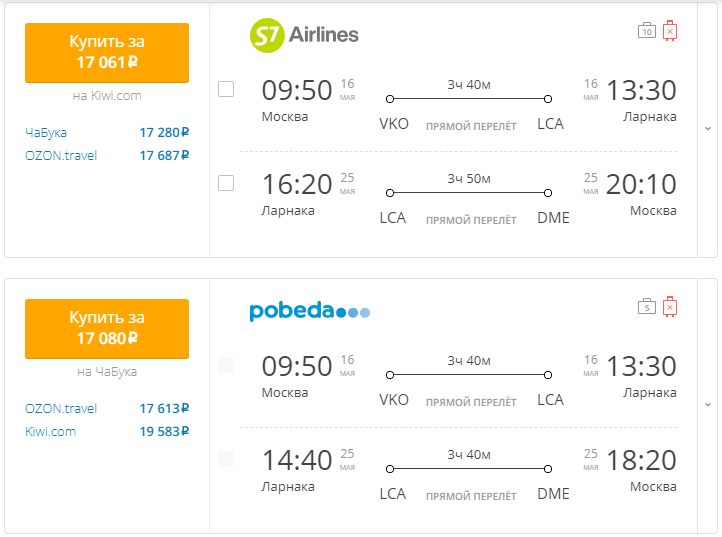This screenshot has height=537, width=722.
Task: Tick checkbox for 09:50 S7 Moscow flight
Action: click(x=226, y=89)
